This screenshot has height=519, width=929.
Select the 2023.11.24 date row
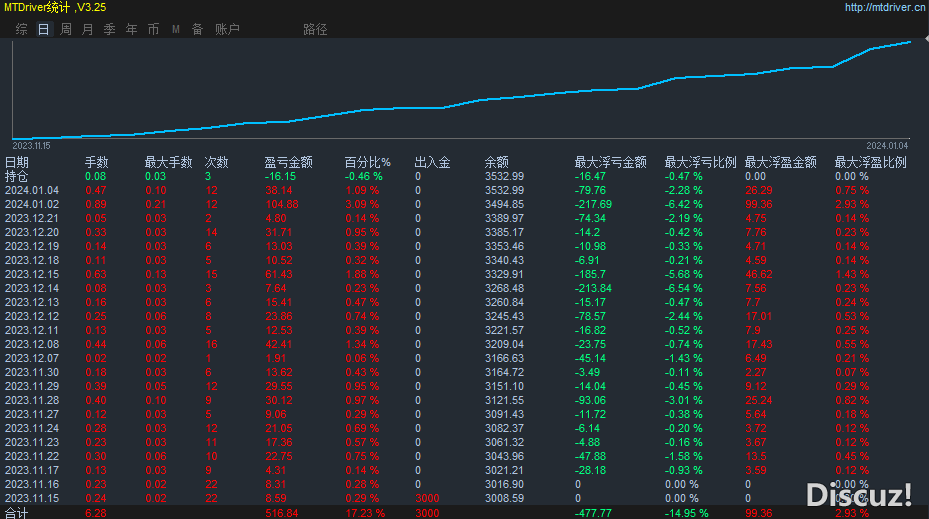[x=464, y=428]
